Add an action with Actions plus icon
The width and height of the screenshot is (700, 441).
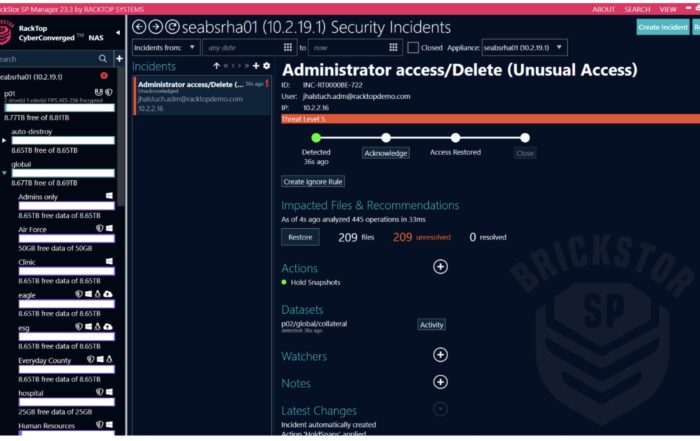pyautogui.click(x=440, y=266)
